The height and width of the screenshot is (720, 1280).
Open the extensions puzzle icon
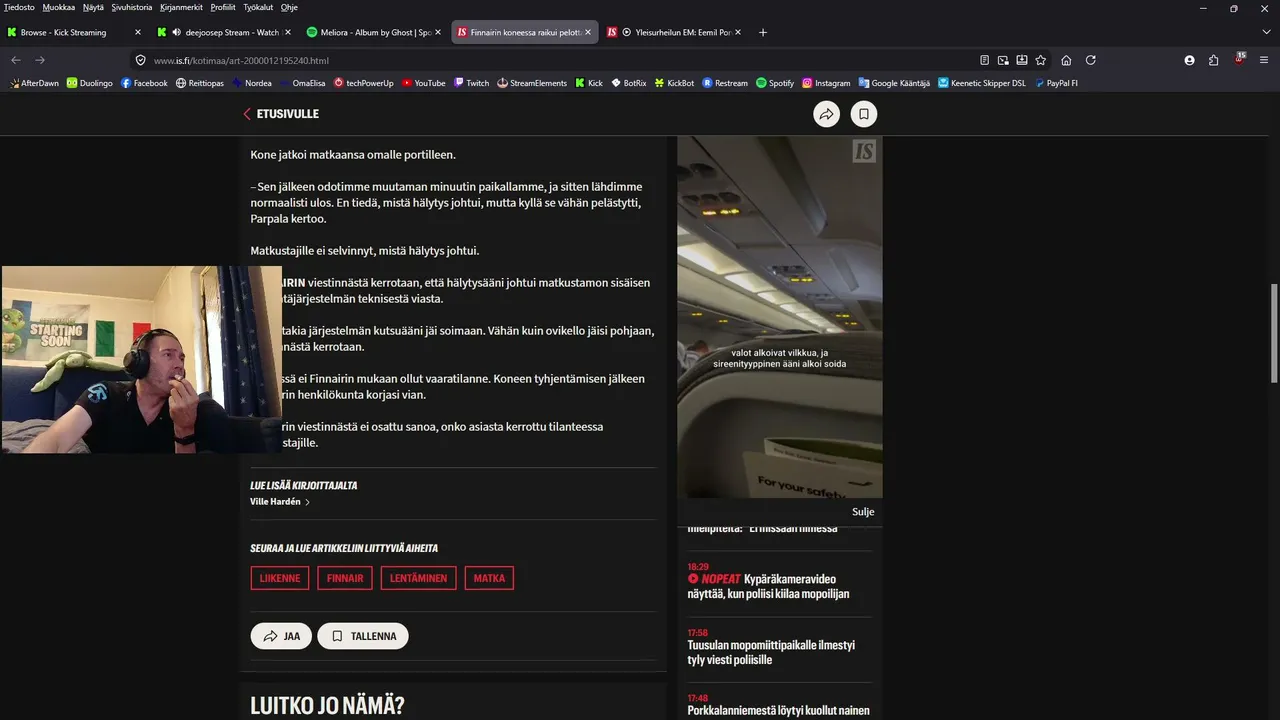click(1214, 60)
